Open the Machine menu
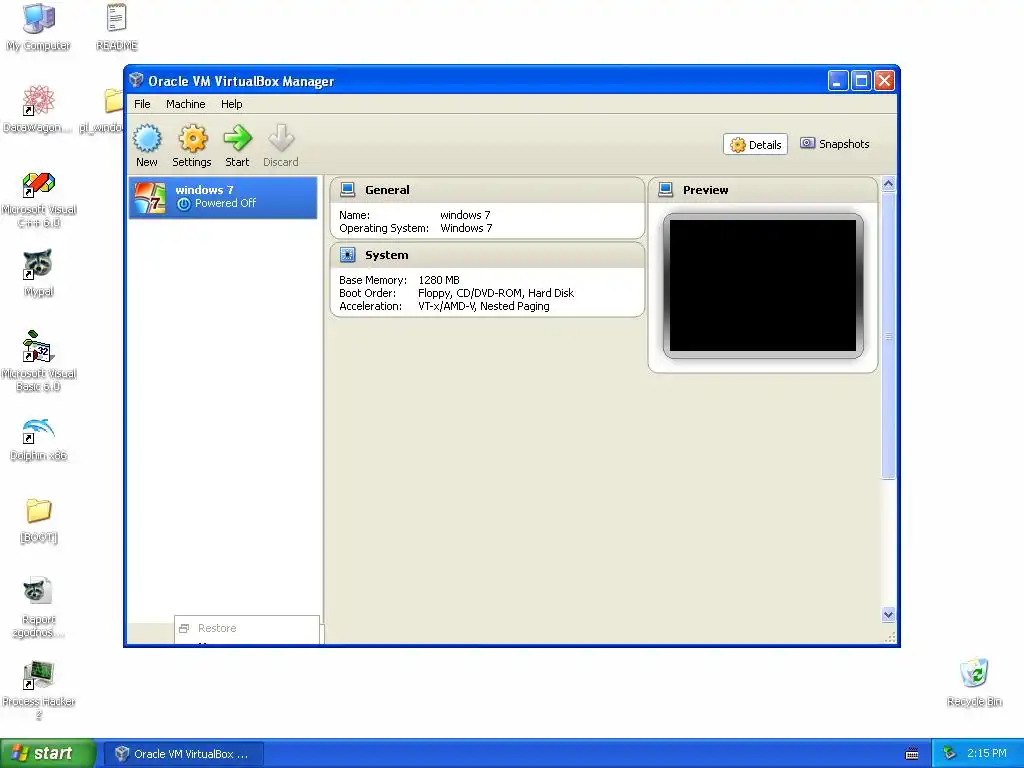 pos(185,104)
